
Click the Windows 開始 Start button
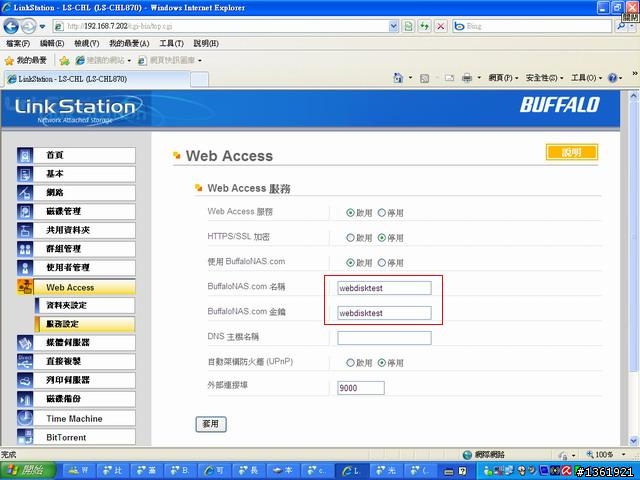[x=27, y=471]
